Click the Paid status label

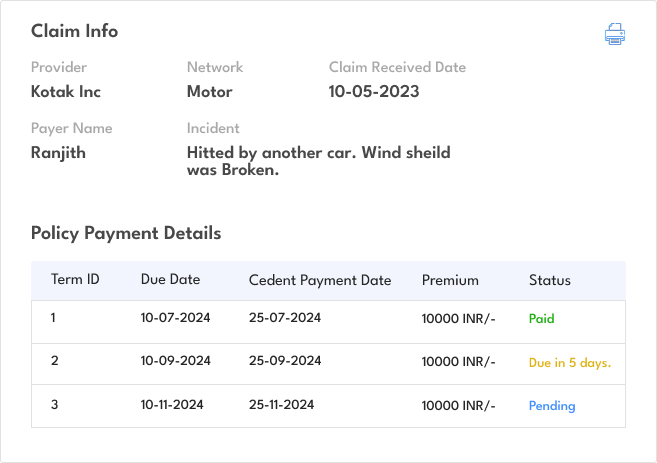tap(541, 319)
